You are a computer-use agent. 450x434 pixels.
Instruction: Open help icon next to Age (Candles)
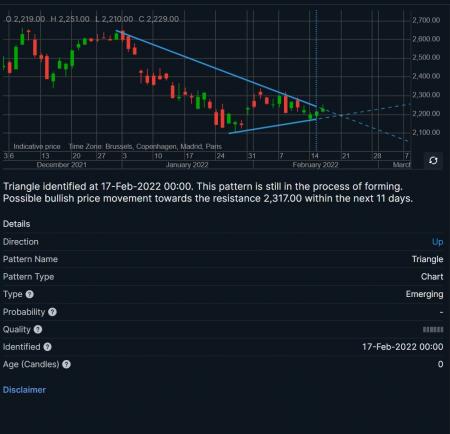(x=66, y=364)
